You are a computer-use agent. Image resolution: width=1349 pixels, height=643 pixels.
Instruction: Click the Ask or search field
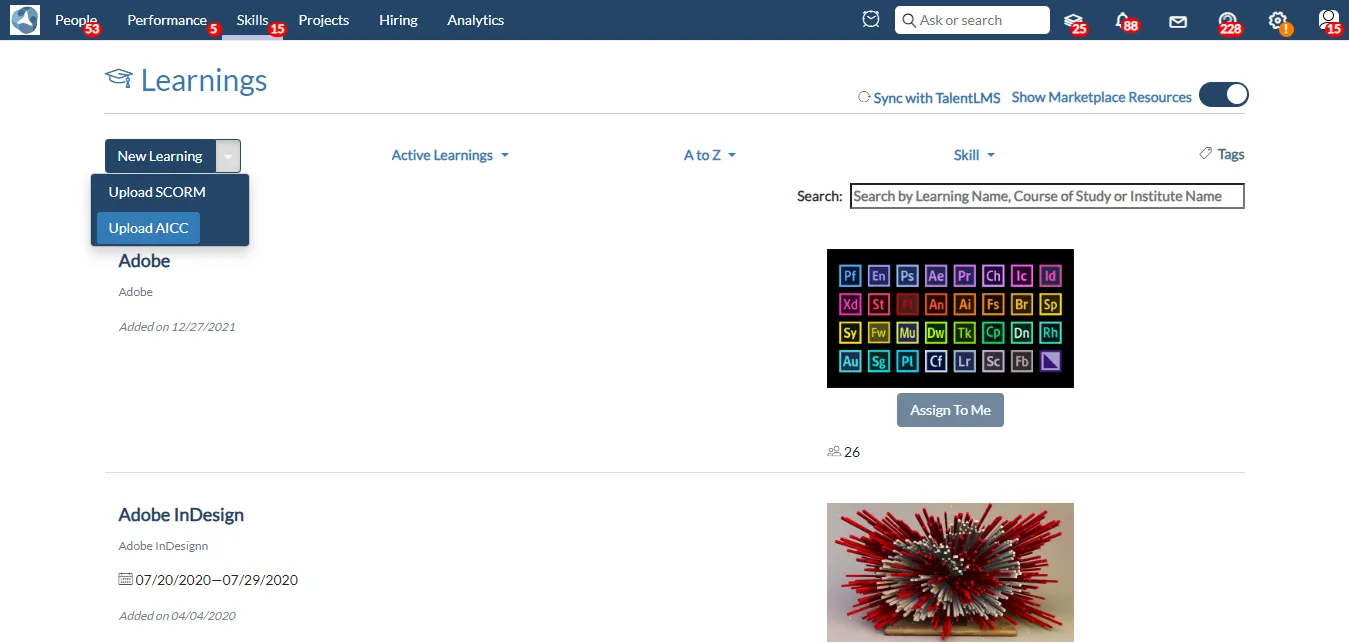972,20
